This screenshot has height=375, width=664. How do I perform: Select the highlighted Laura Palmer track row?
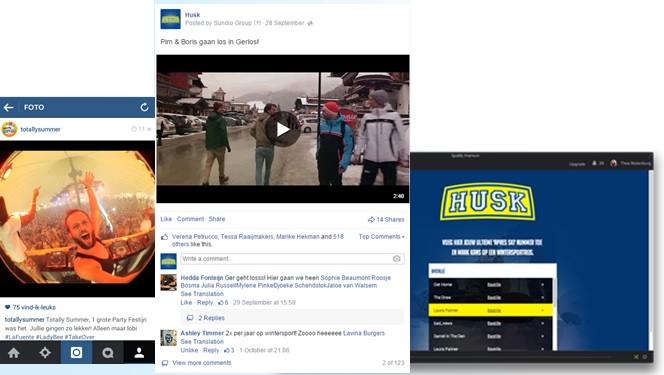[490, 310]
